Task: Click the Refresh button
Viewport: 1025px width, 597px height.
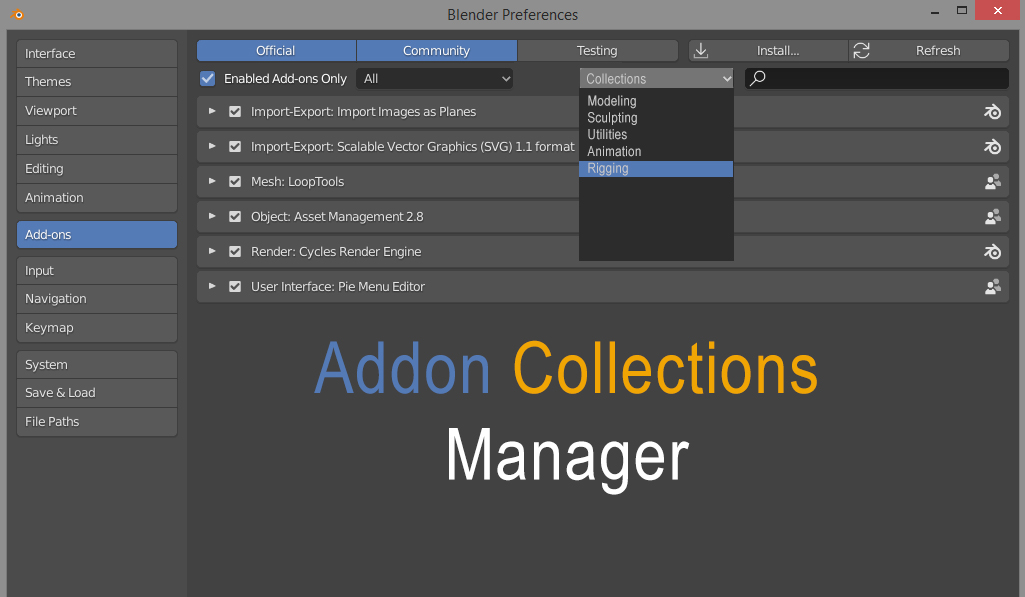Action: [x=929, y=50]
